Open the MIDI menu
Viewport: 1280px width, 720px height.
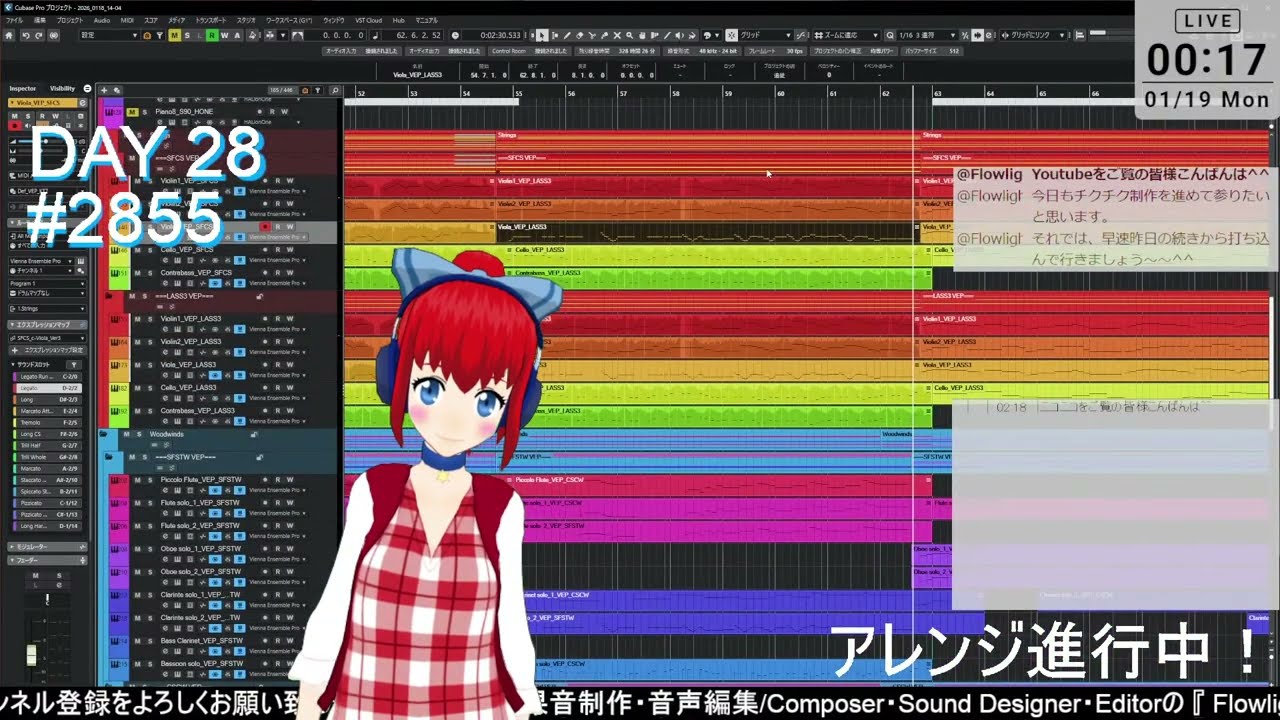(x=127, y=20)
